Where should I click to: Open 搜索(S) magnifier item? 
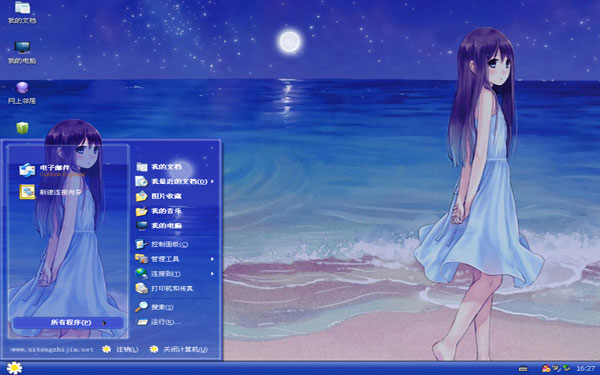pos(155,307)
